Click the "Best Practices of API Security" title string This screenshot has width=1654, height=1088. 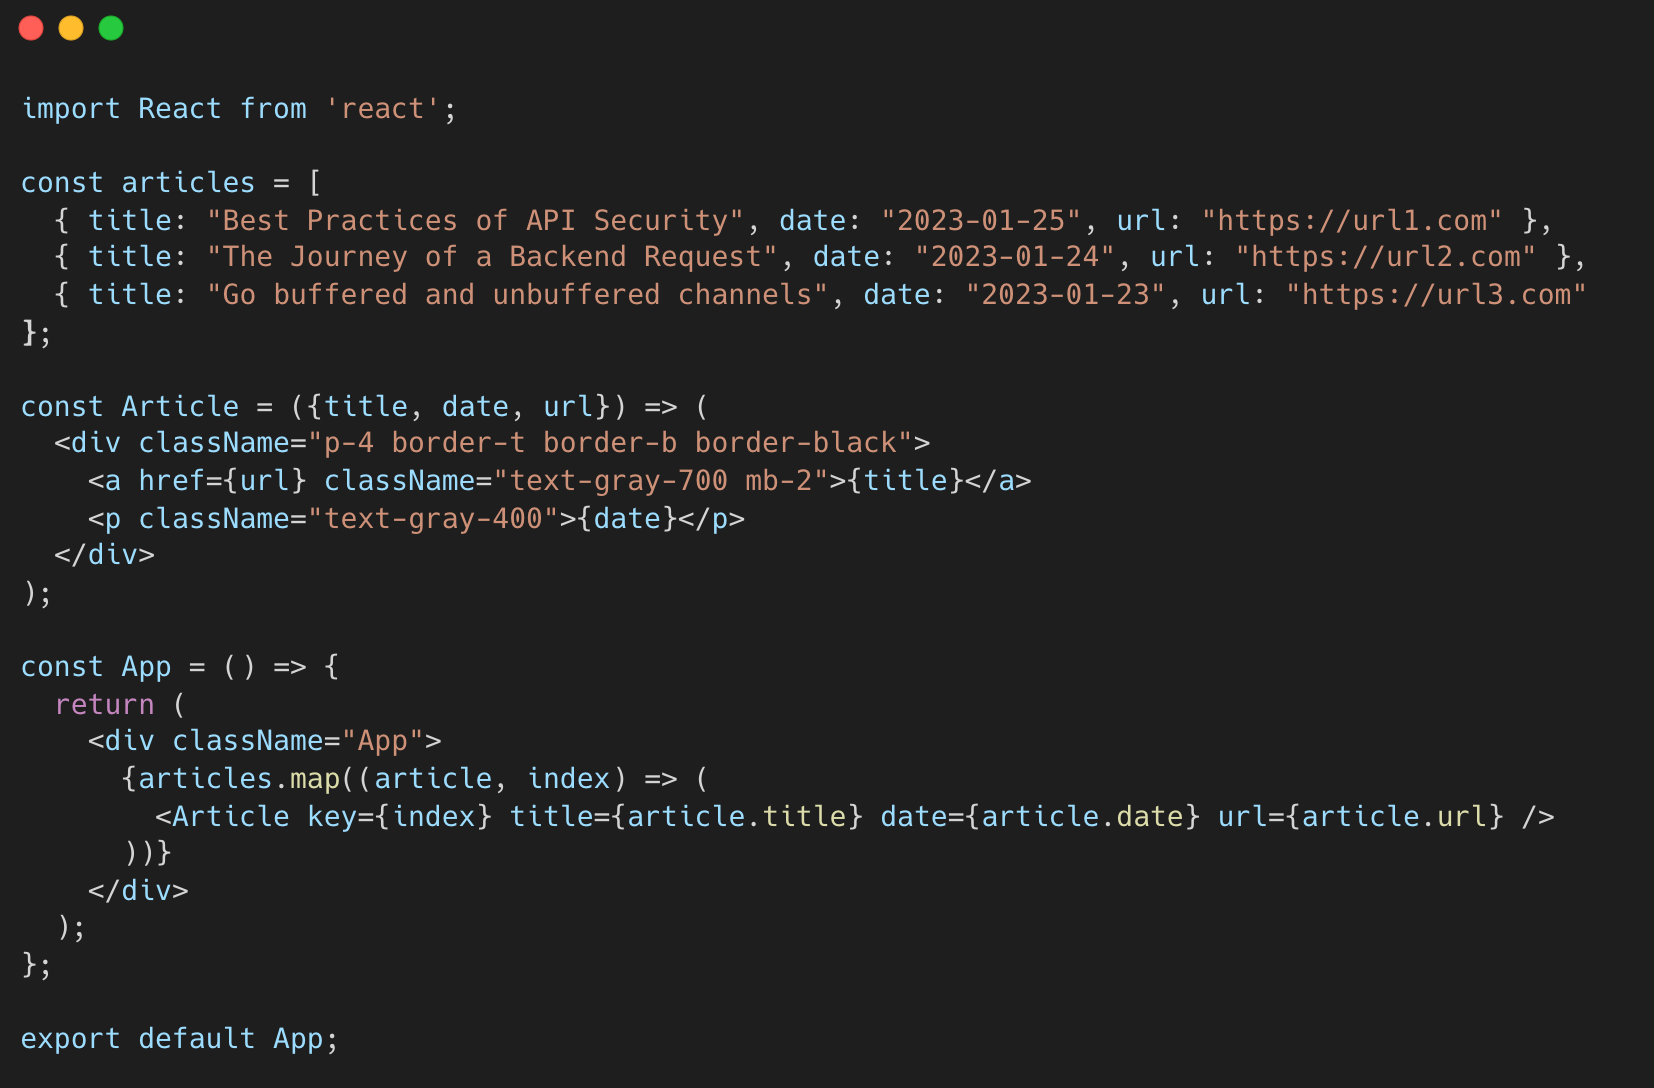(476, 220)
